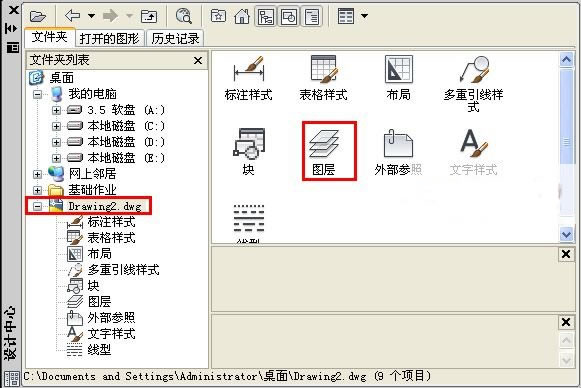Viewport: 581px width, 388px height.
Task: Select 网上邻居 in the tree
Action: coord(93,174)
